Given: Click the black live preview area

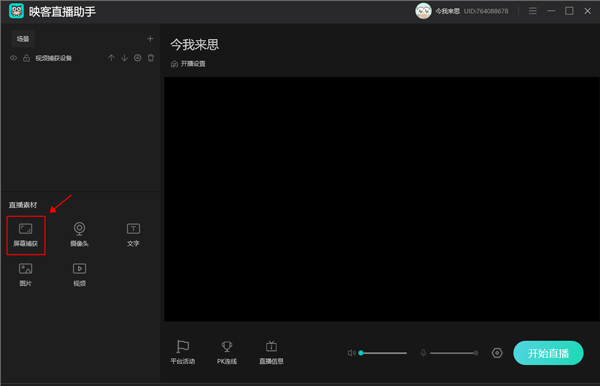Looking at the screenshot, I should pyautogui.click(x=382, y=199).
